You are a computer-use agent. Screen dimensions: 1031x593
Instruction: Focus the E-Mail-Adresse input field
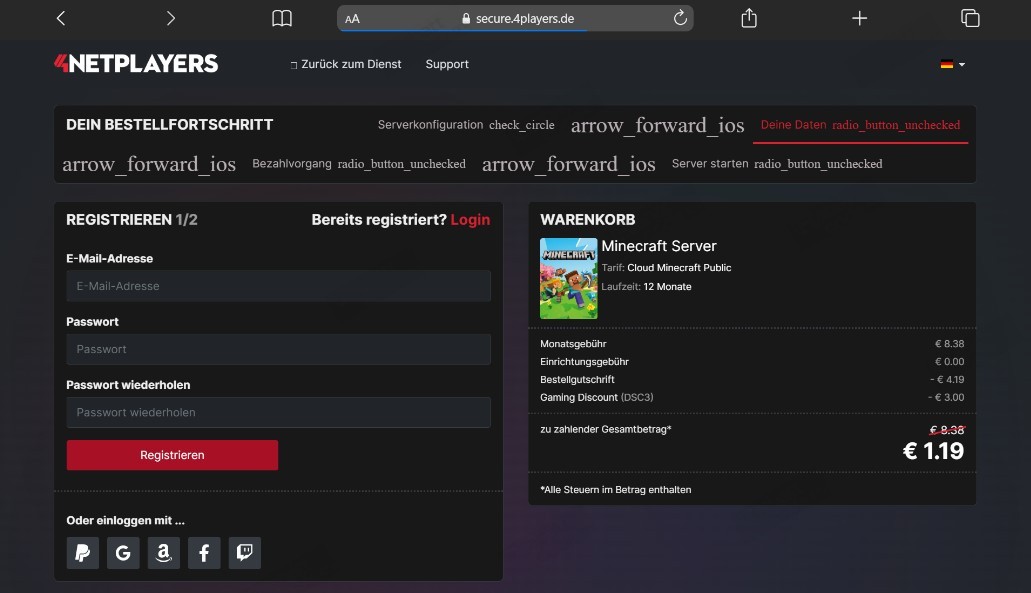[x=278, y=285]
